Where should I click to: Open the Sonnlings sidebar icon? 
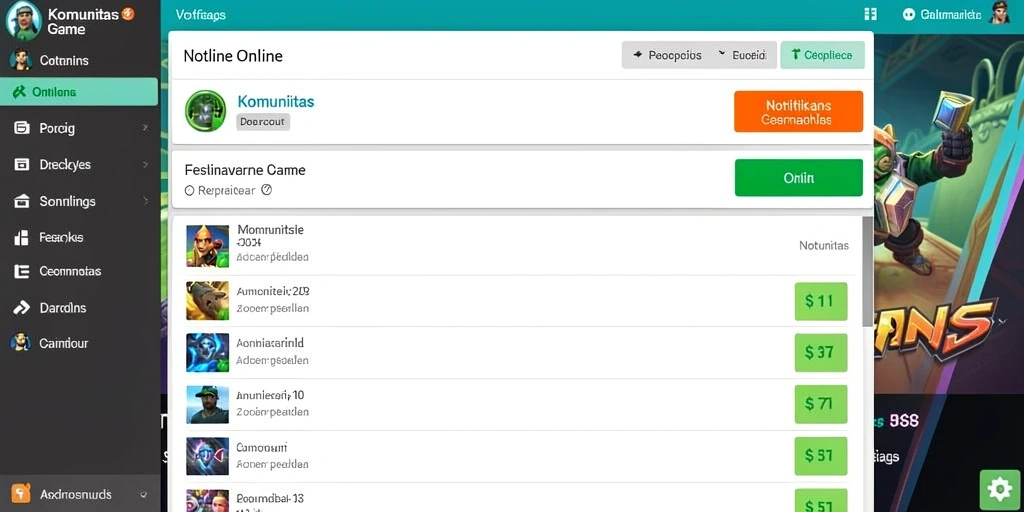click(x=22, y=201)
